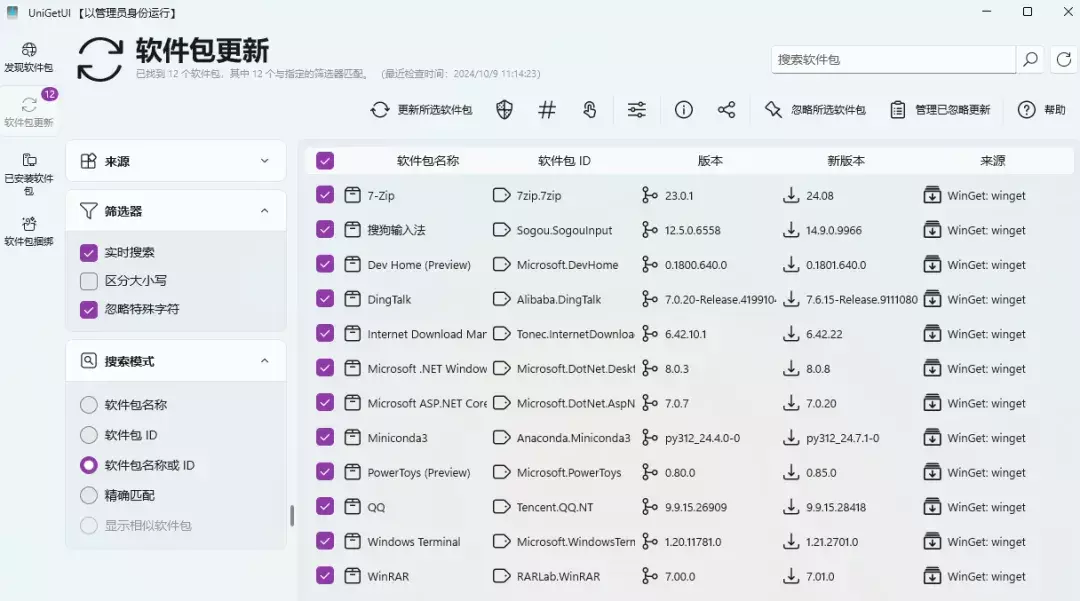Disable the 实时搜索 filter checkbox

tap(89, 253)
